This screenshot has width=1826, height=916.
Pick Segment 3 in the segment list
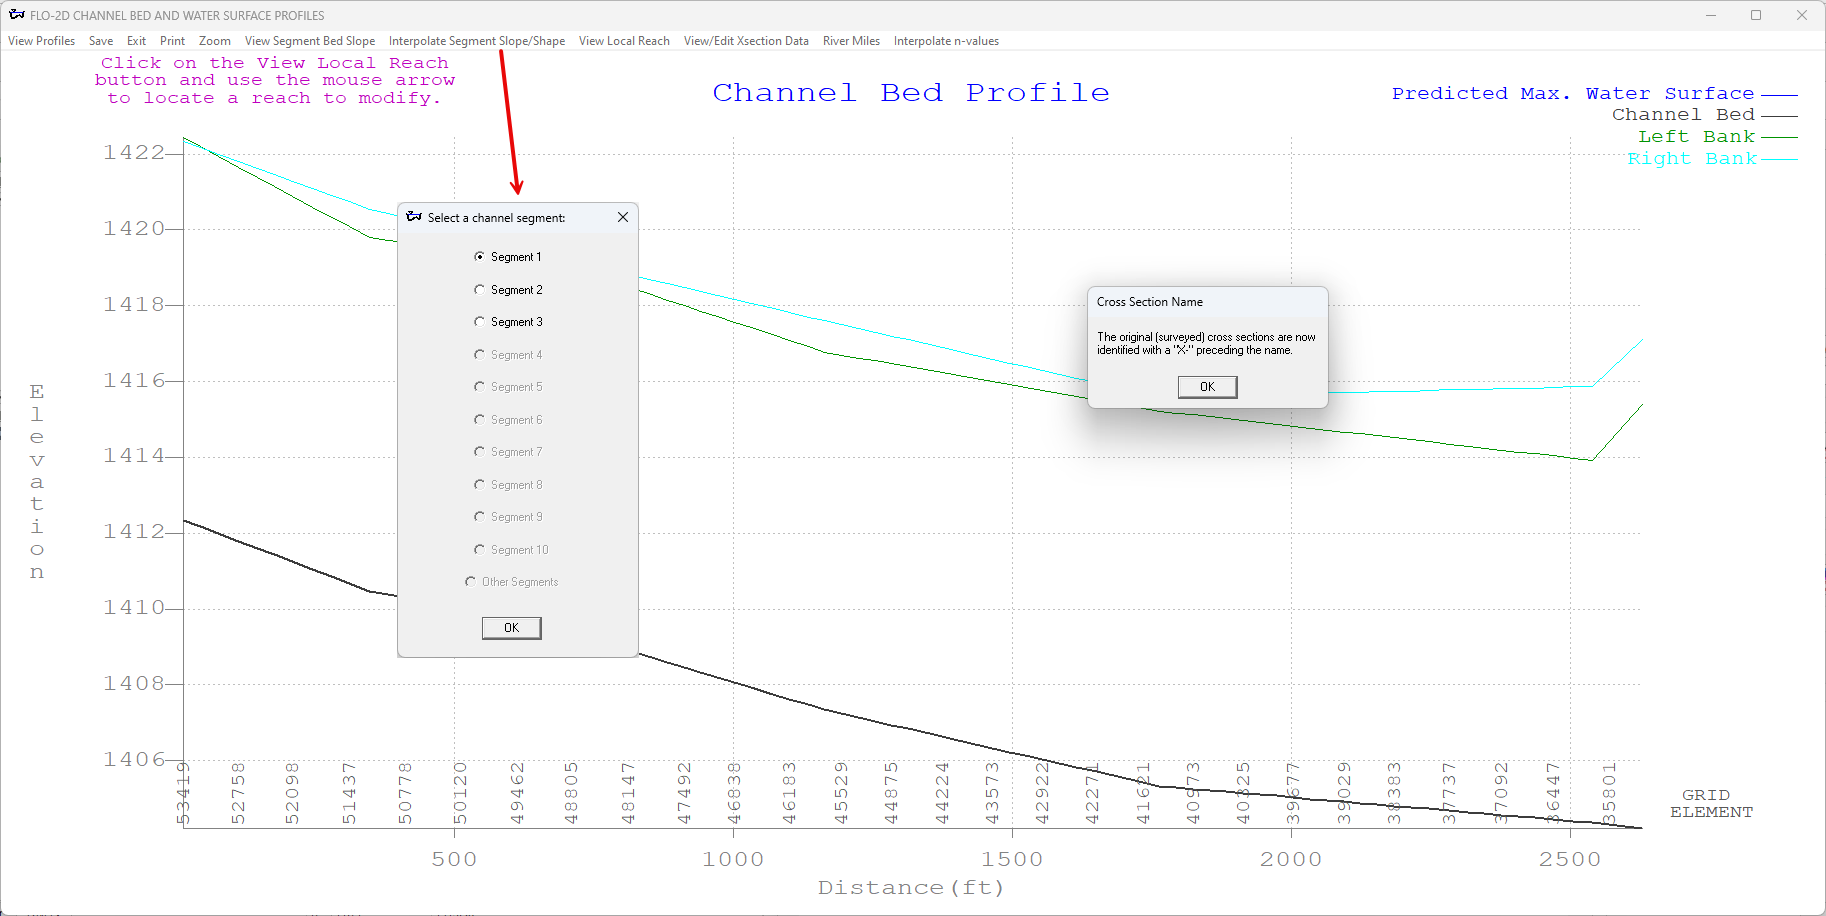(x=480, y=322)
